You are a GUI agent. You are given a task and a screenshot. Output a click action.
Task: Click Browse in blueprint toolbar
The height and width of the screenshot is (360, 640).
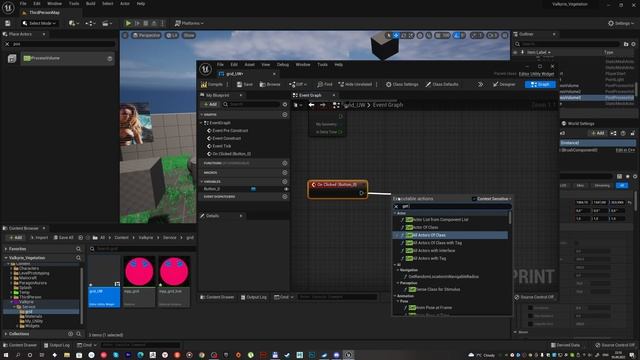270,84
